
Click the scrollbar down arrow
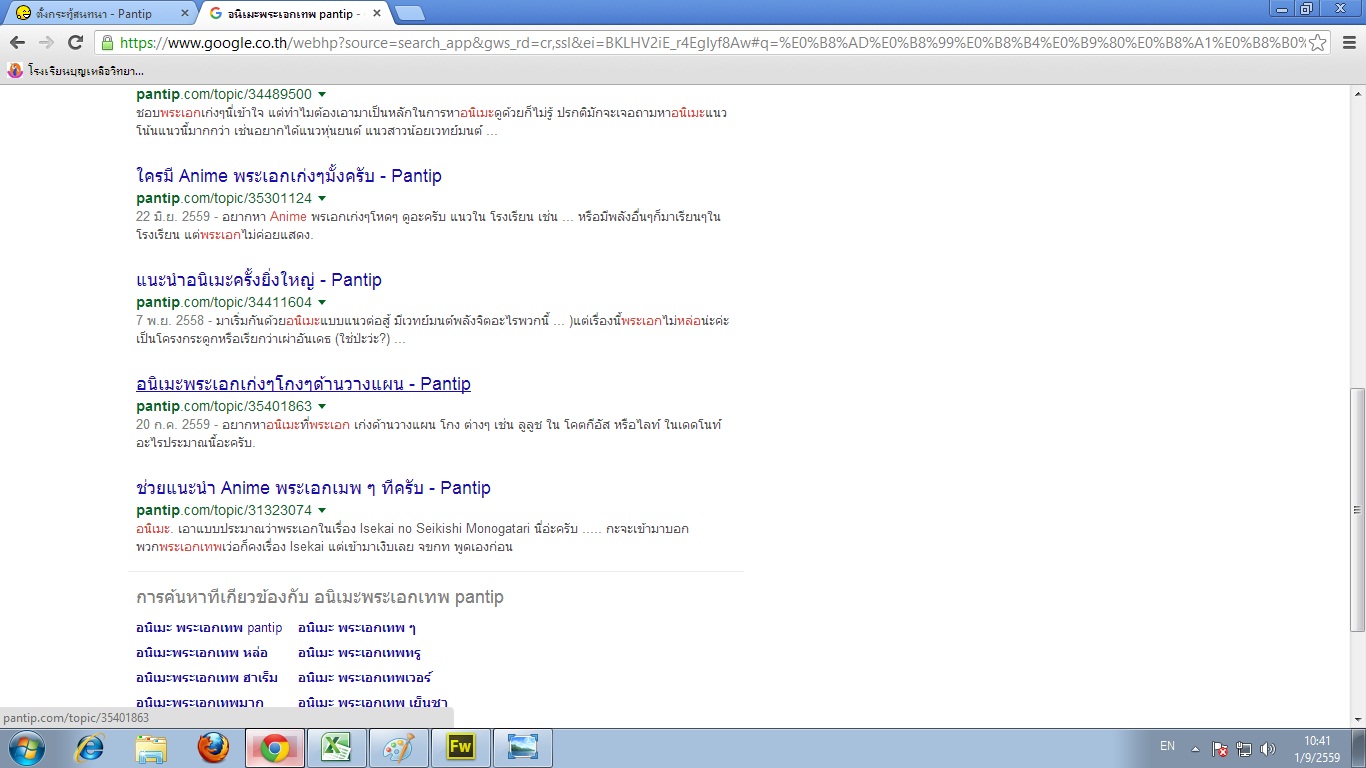[1357, 719]
